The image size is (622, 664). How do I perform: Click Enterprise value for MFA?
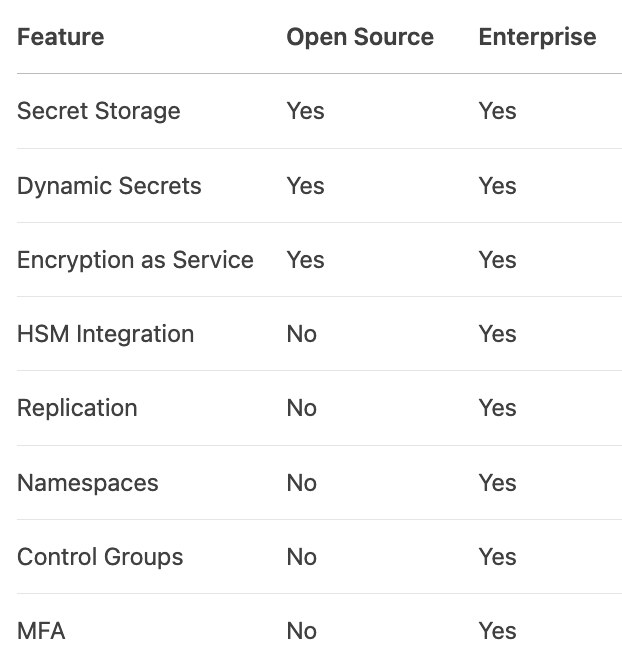497,631
